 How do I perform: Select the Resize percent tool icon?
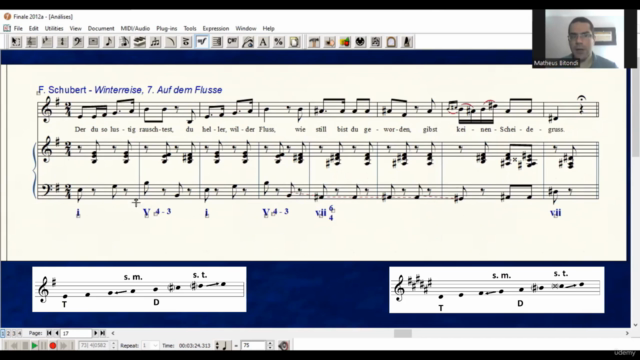(279, 42)
